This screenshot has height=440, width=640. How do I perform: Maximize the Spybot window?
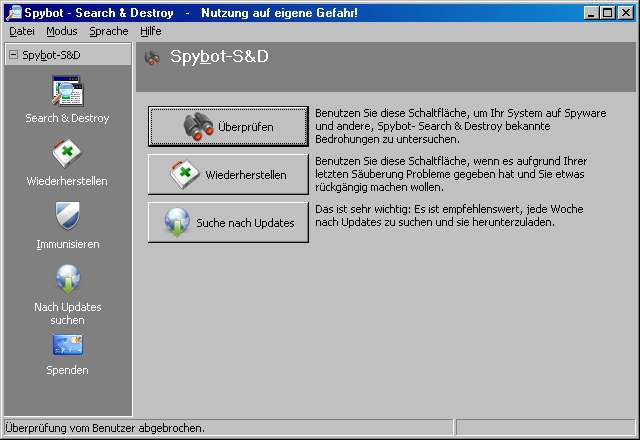[607, 13]
